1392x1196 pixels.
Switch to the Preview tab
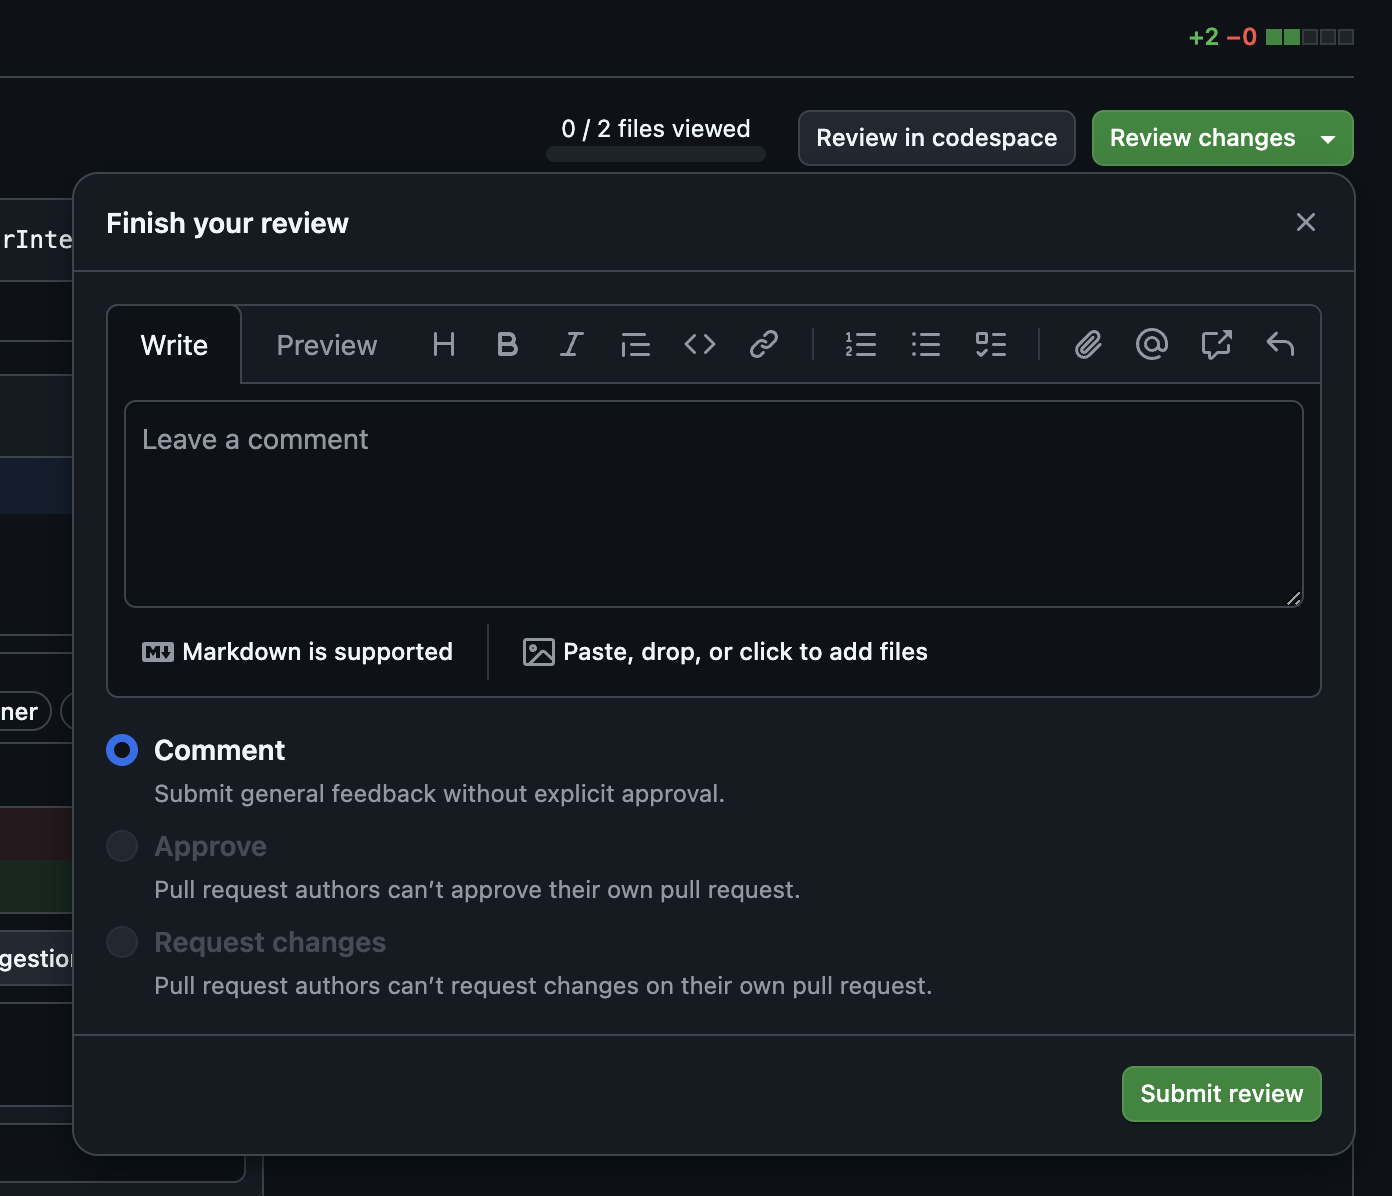coord(327,345)
